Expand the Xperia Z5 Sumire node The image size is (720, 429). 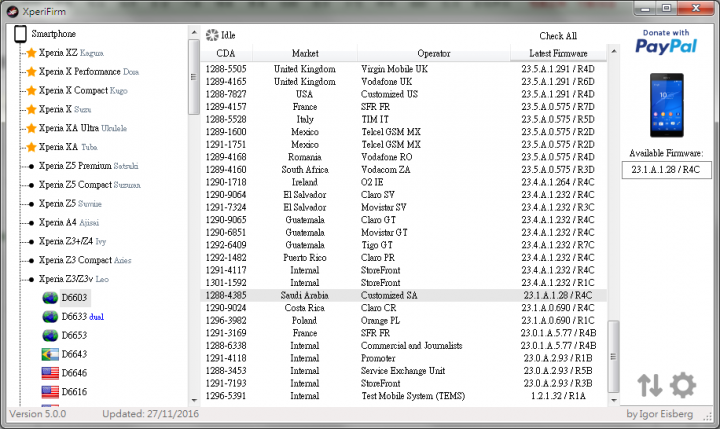pos(31,203)
